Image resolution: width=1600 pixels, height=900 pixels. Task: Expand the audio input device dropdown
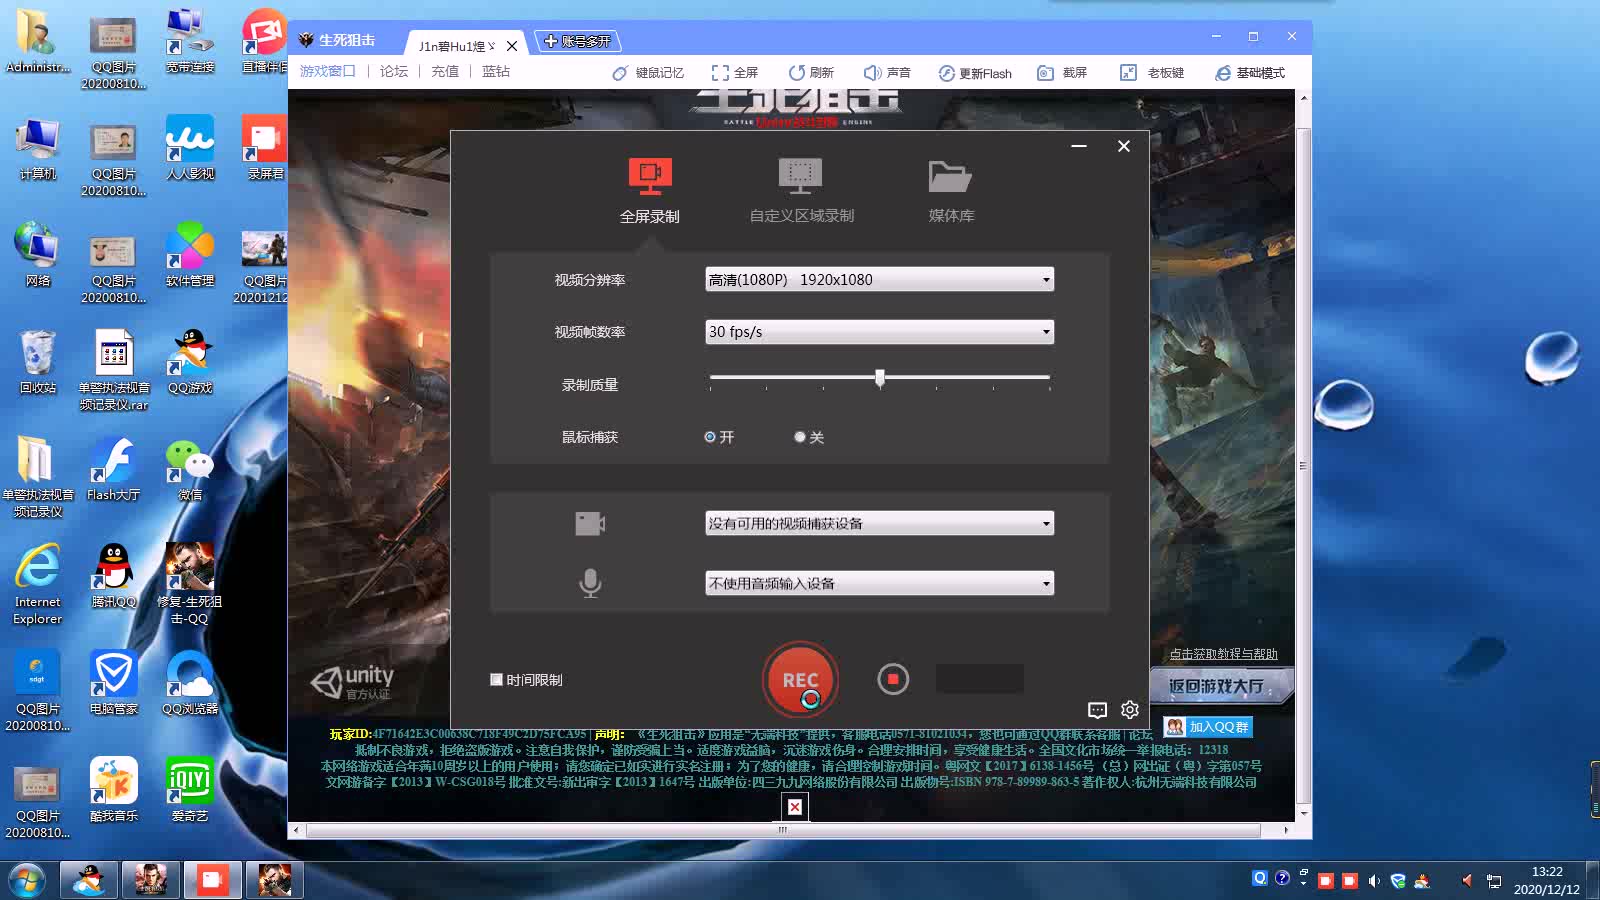click(x=880, y=583)
